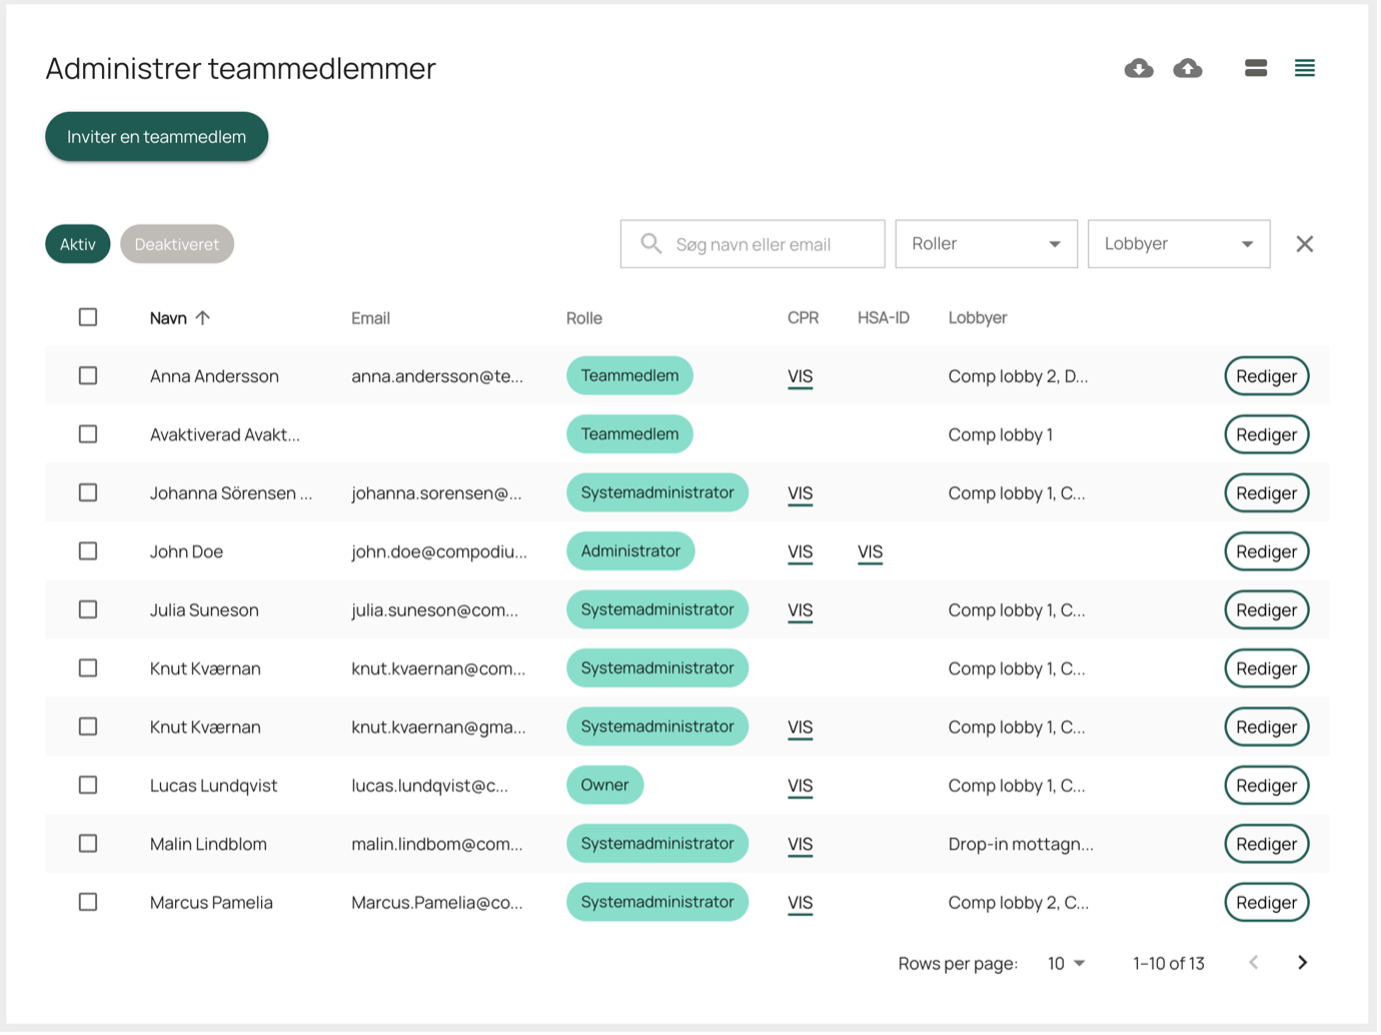
Task: Click the email 'john.doe@compodiu...'
Action: click(x=439, y=552)
